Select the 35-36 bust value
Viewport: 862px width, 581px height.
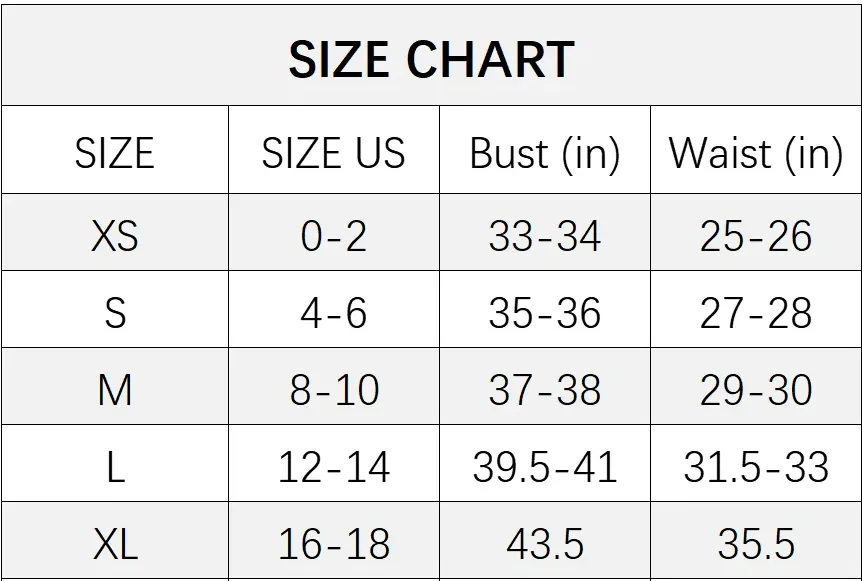545,313
